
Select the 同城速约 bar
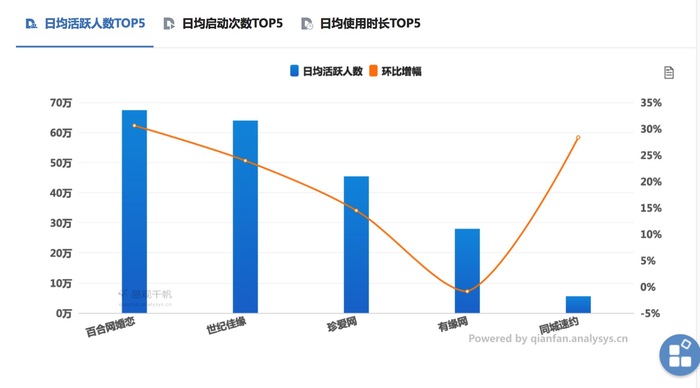[578, 305]
